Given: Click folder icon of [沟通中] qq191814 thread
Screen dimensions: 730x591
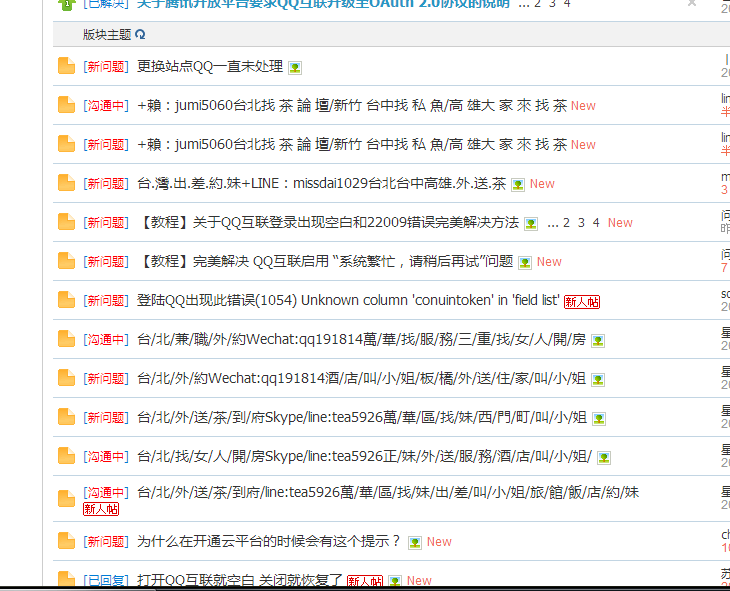Looking at the screenshot, I should pyautogui.click(x=66, y=339).
